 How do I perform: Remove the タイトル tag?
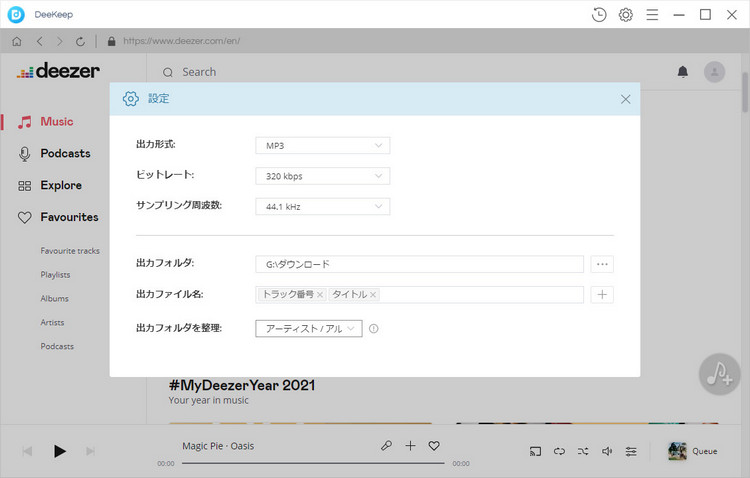[x=373, y=295]
